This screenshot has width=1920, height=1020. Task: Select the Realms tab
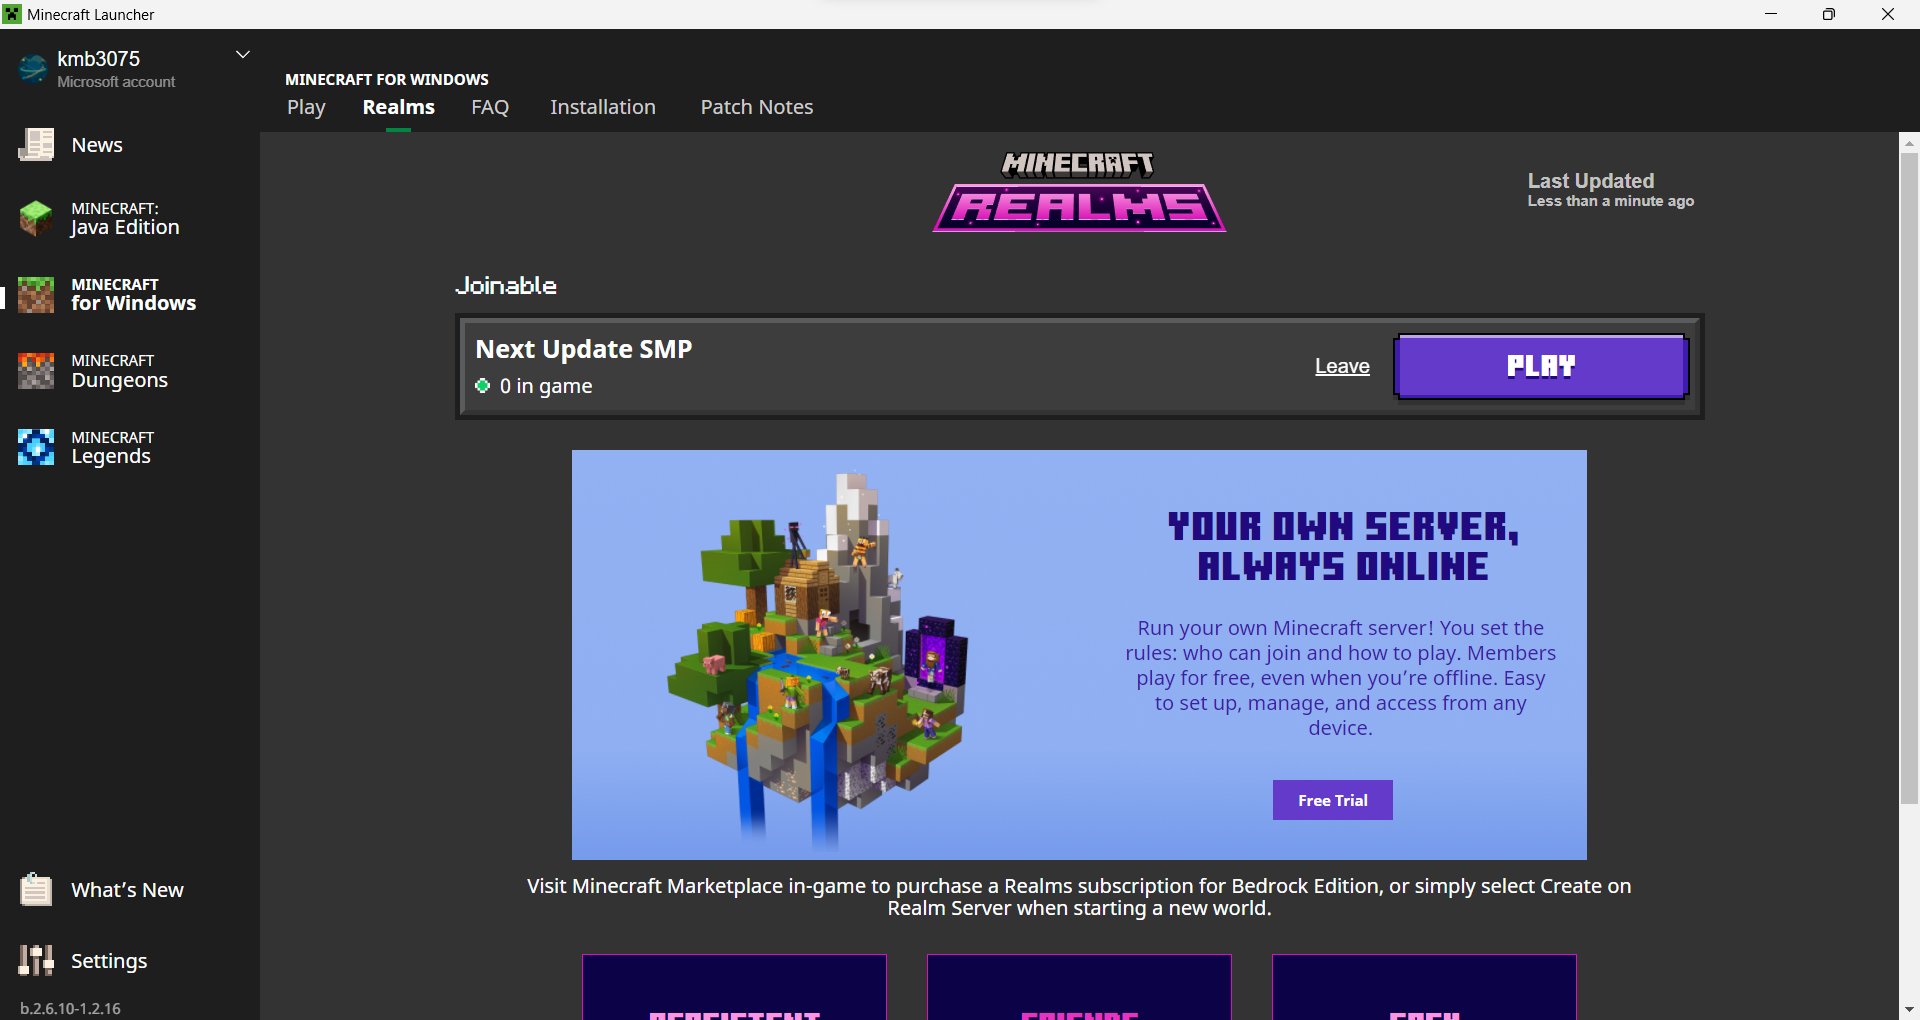click(398, 107)
